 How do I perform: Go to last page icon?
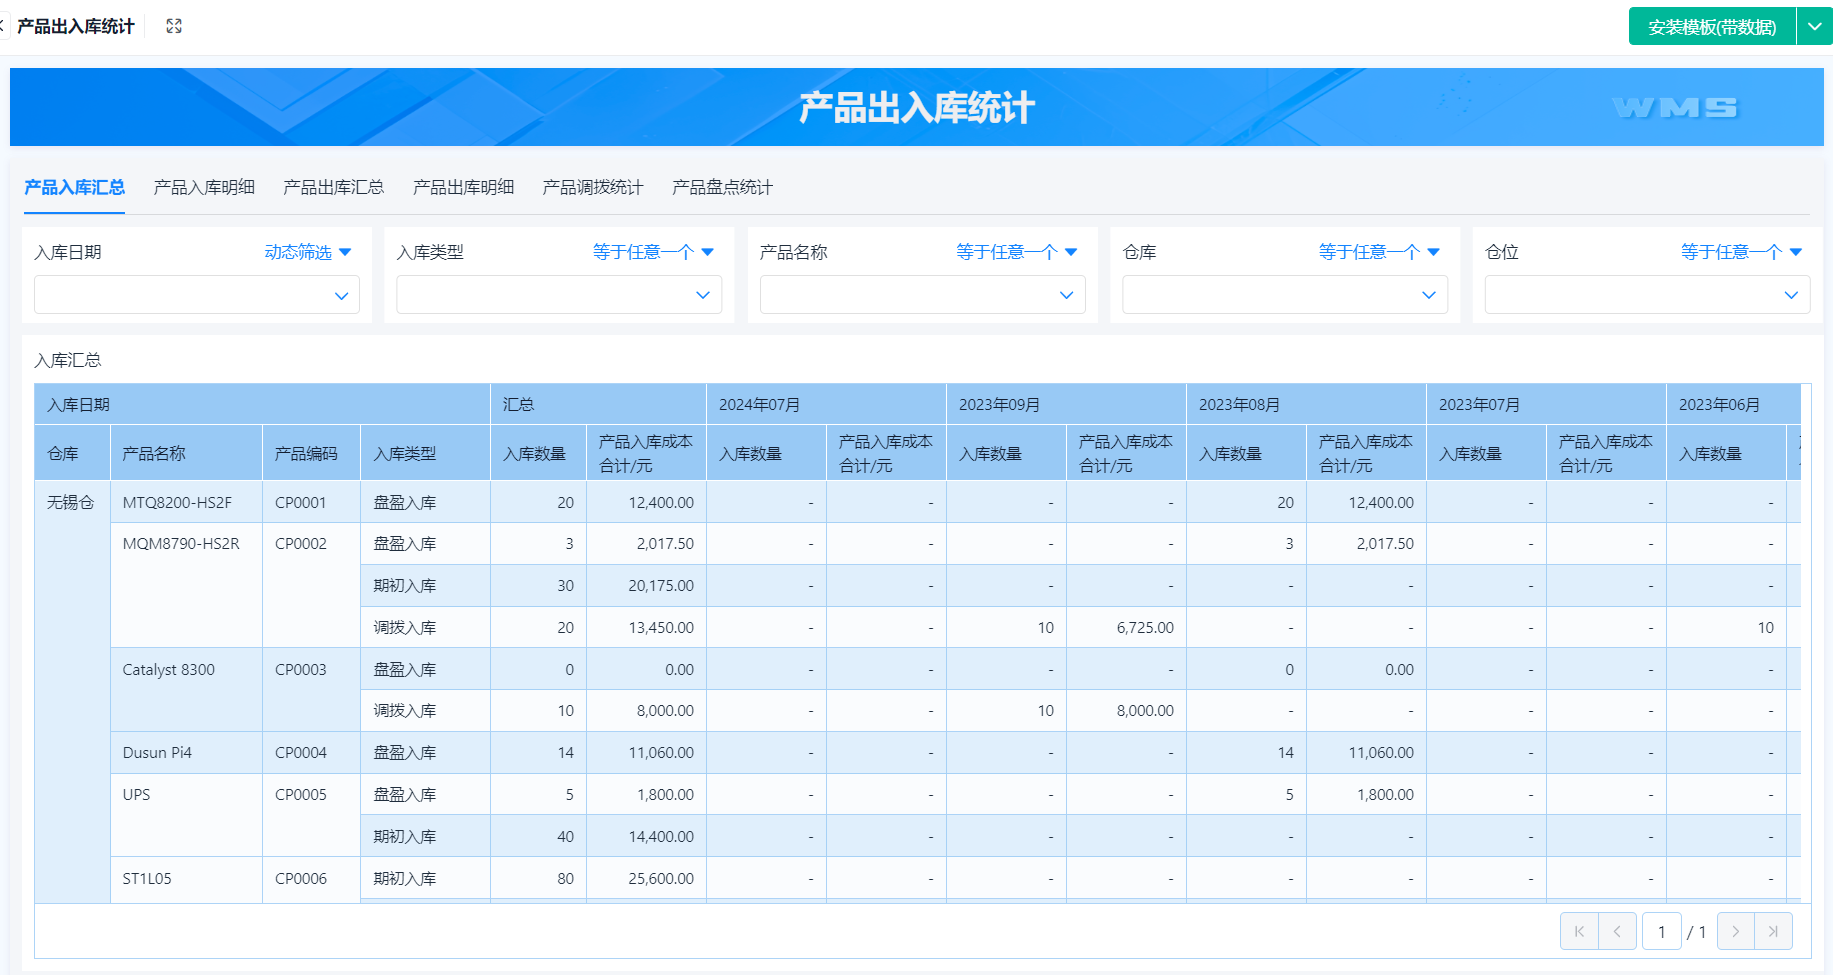click(x=1774, y=931)
